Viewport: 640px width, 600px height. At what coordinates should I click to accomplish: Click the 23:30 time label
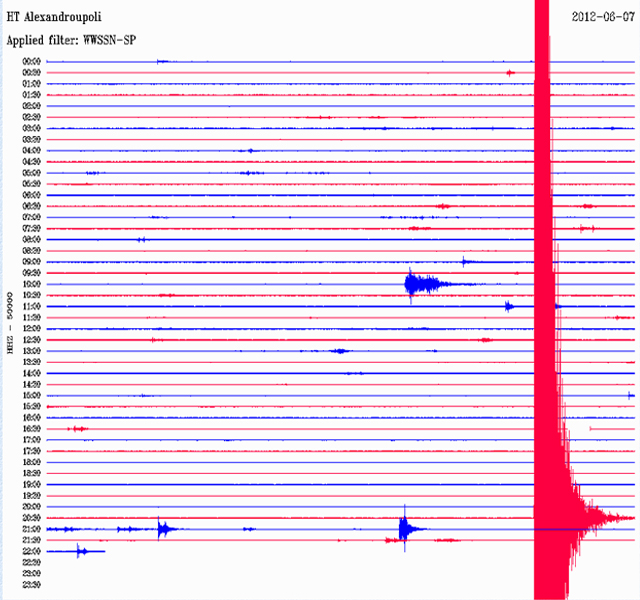tap(31, 584)
